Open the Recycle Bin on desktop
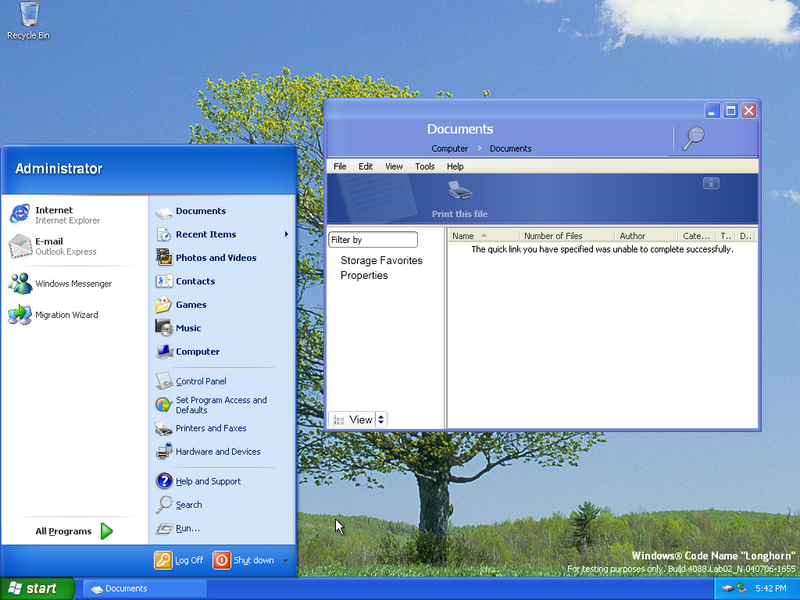Viewport: 800px width, 600px height. click(28, 18)
